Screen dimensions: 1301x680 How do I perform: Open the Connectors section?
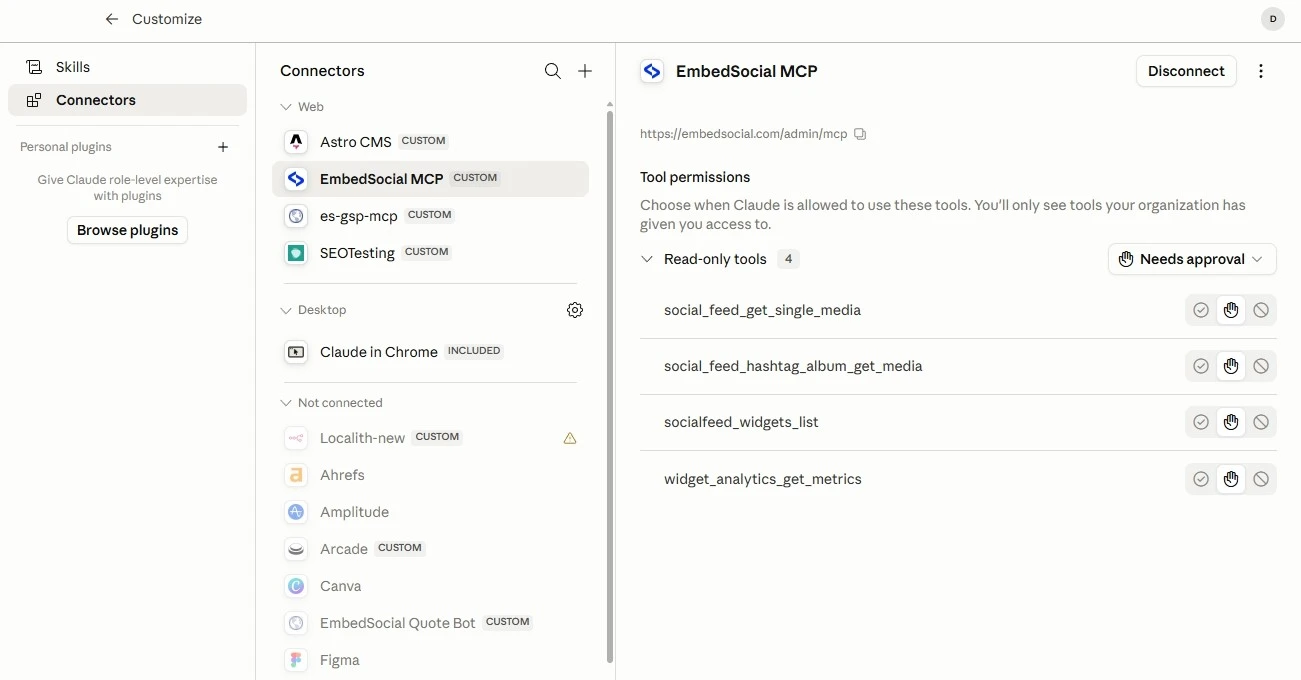point(127,100)
